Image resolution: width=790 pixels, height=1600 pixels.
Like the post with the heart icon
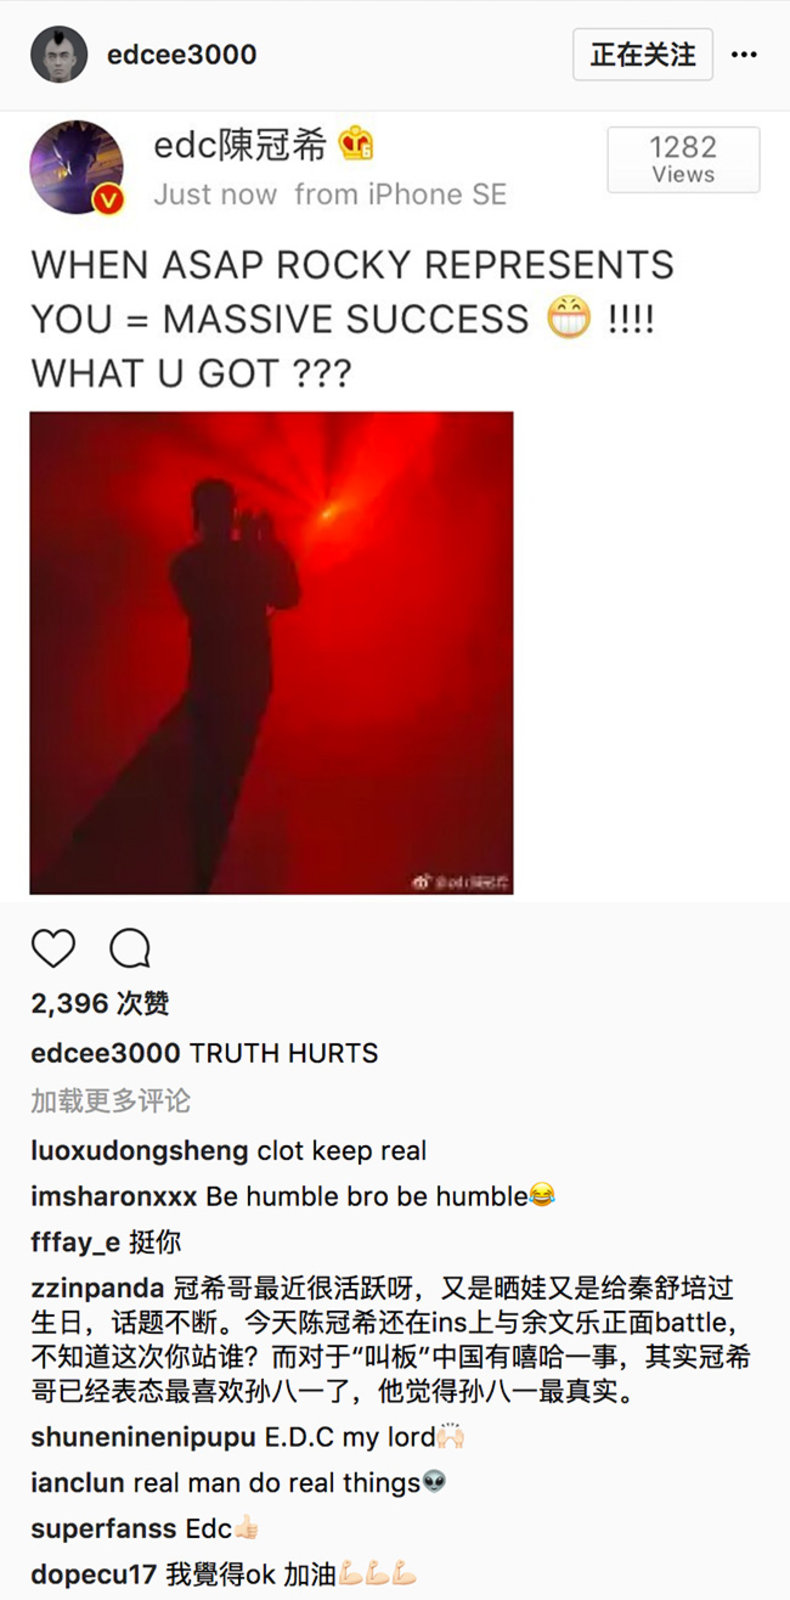click(53, 948)
